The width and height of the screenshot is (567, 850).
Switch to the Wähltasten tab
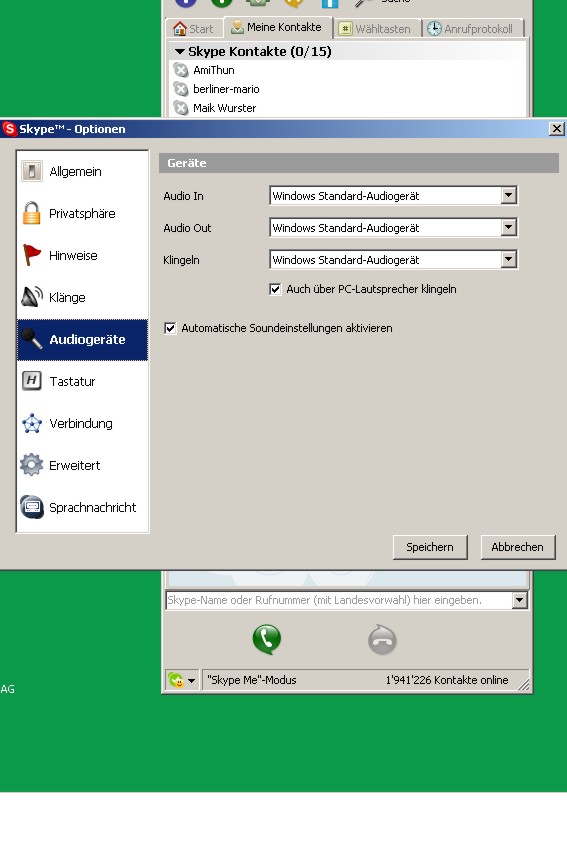point(375,29)
